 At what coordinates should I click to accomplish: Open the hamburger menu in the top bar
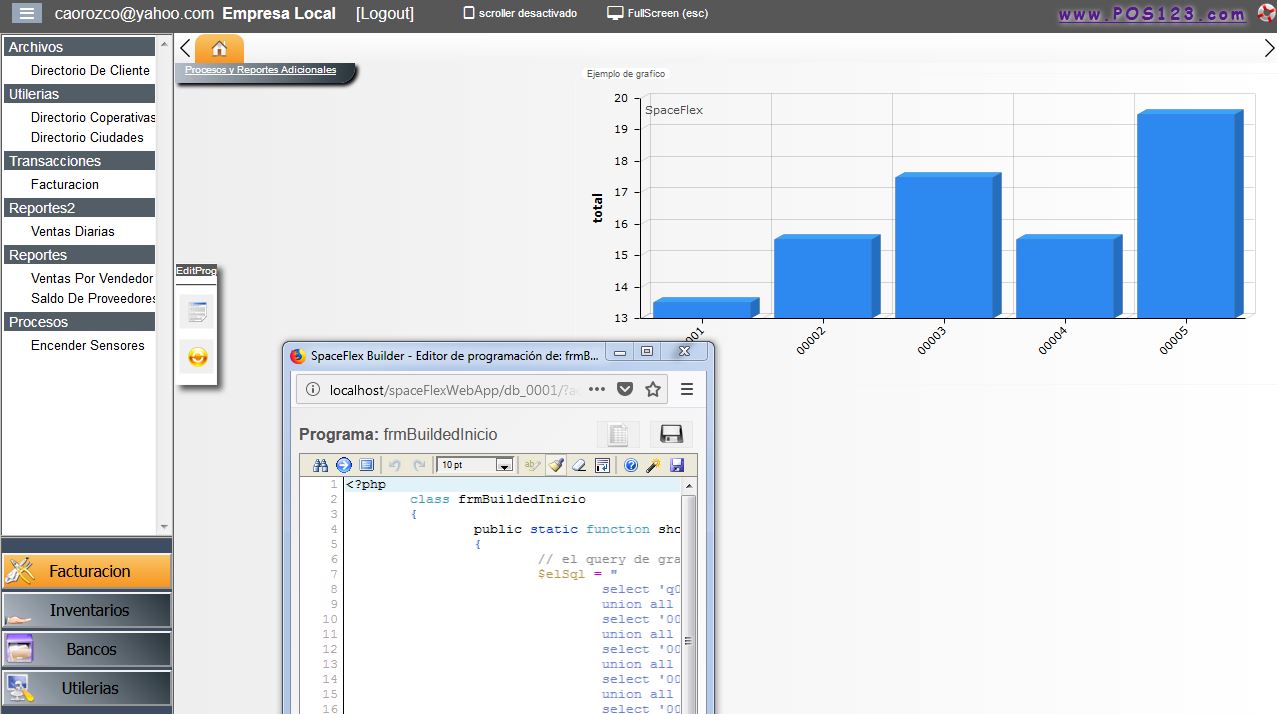(x=27, y=13)
